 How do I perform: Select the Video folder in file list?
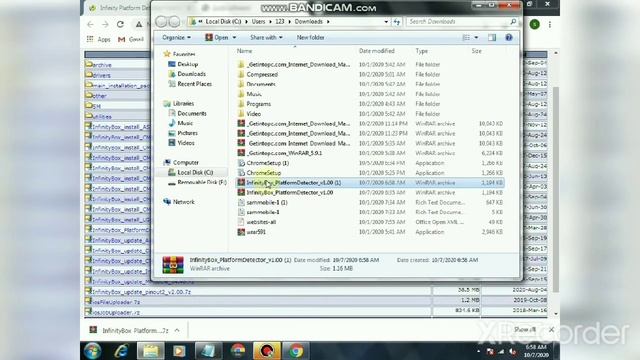tap(253, 114)
